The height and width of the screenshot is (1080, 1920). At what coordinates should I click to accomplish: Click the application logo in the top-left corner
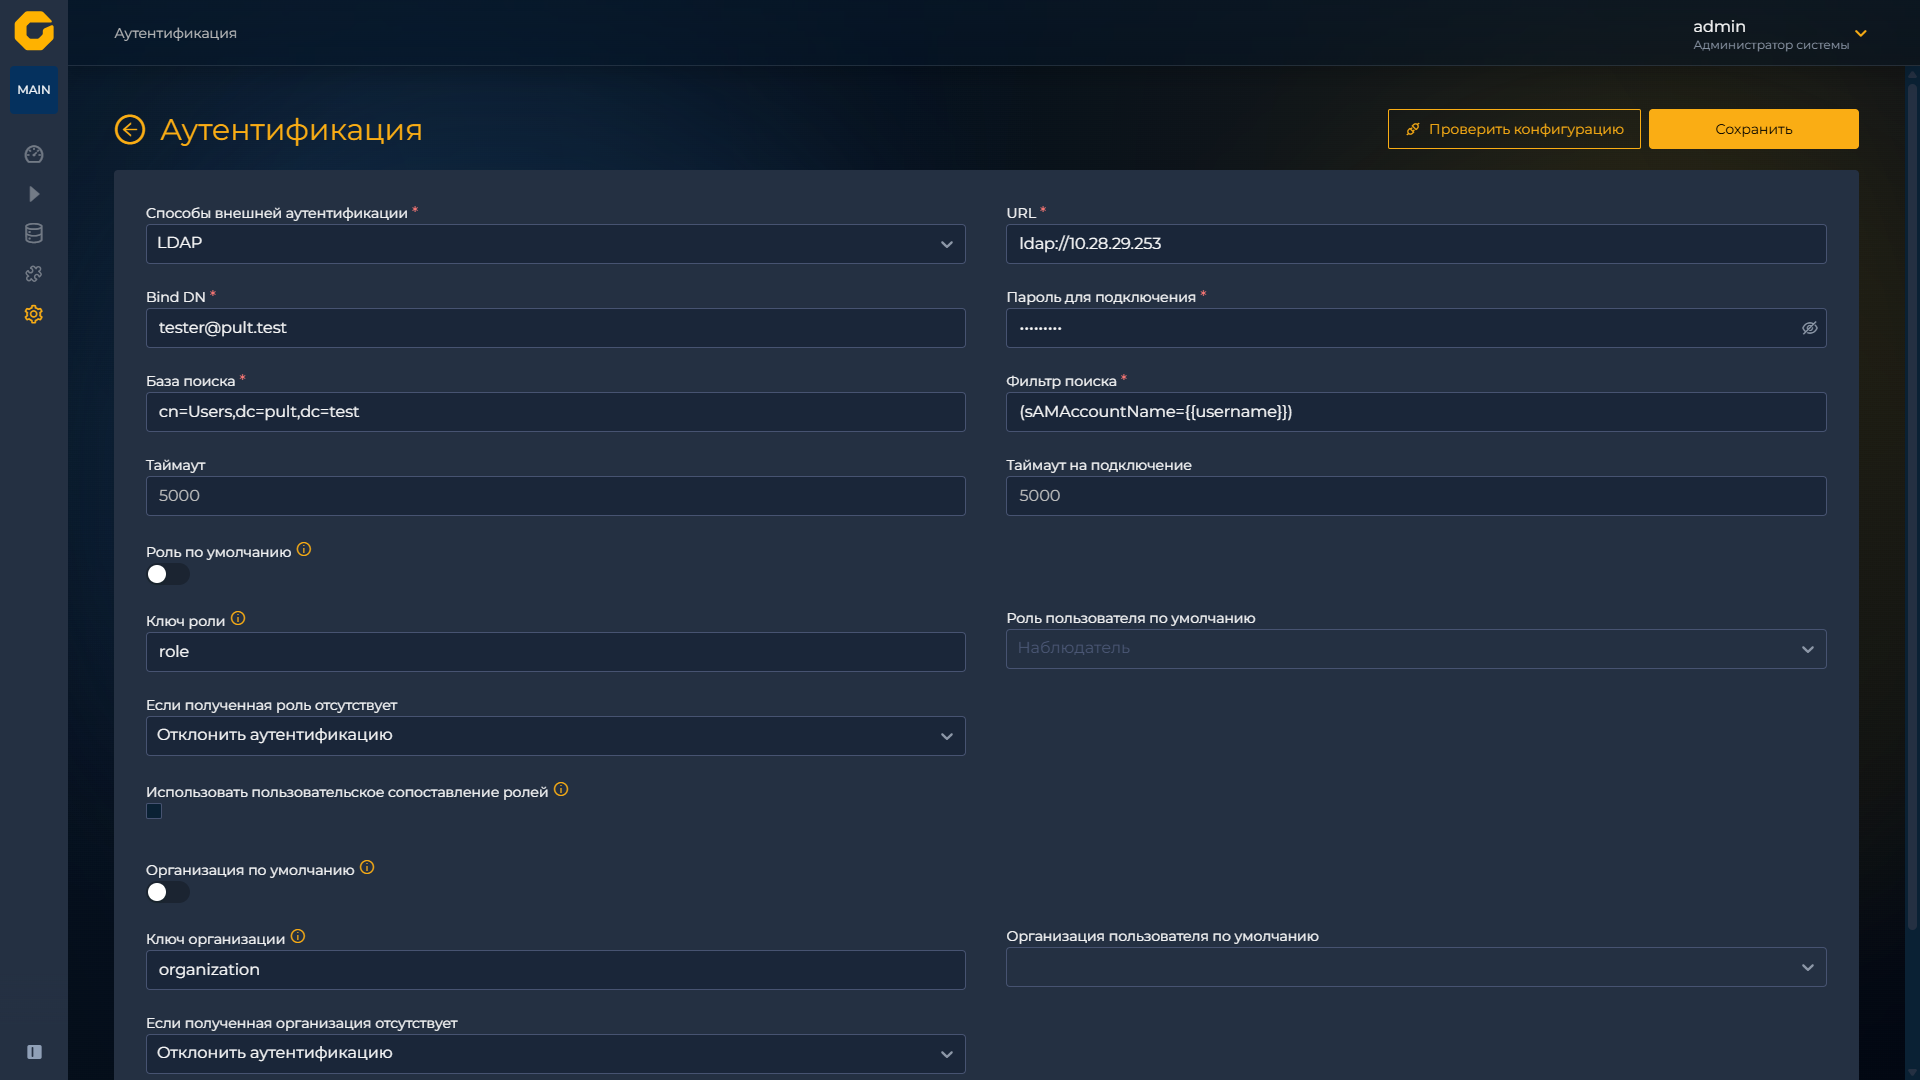(34, 31)
